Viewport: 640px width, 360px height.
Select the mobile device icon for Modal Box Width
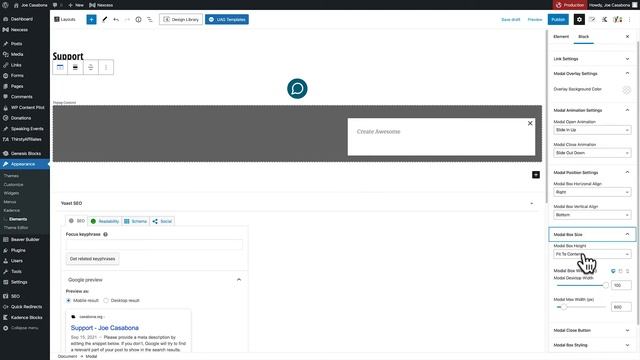point(628,271)
